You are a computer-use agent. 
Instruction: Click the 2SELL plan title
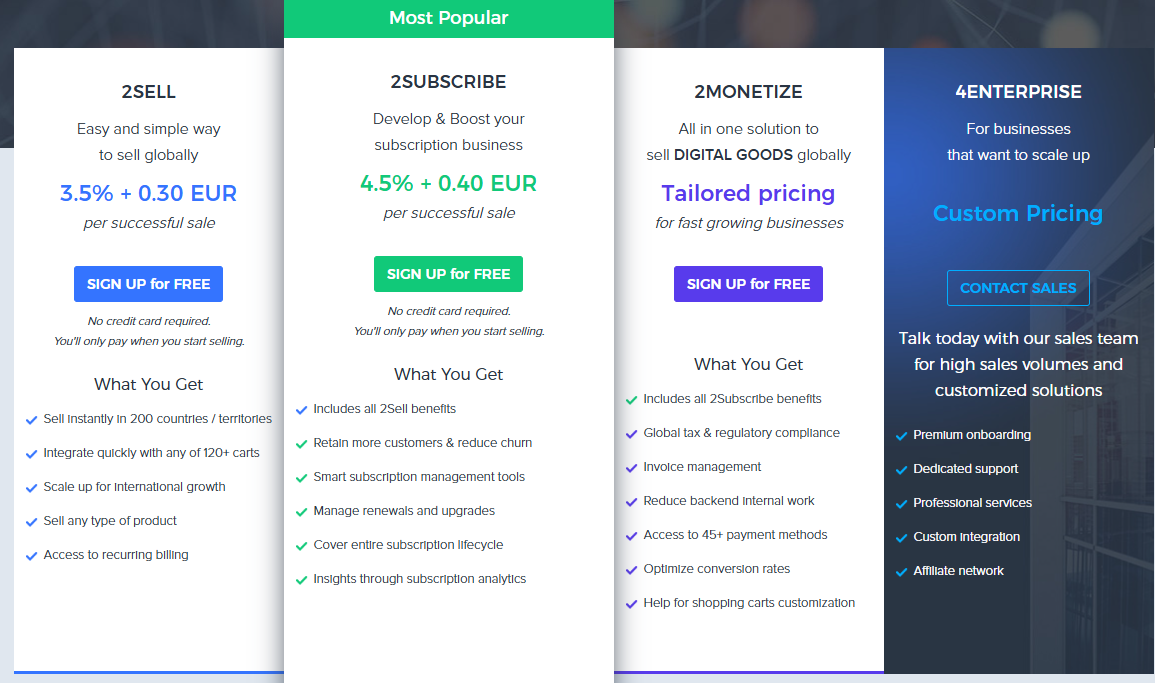[x=148, y=92]
